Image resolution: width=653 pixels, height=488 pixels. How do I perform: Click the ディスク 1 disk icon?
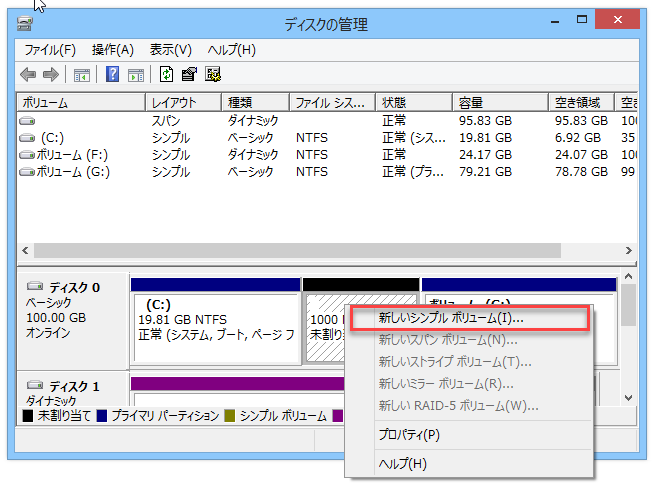35,385
